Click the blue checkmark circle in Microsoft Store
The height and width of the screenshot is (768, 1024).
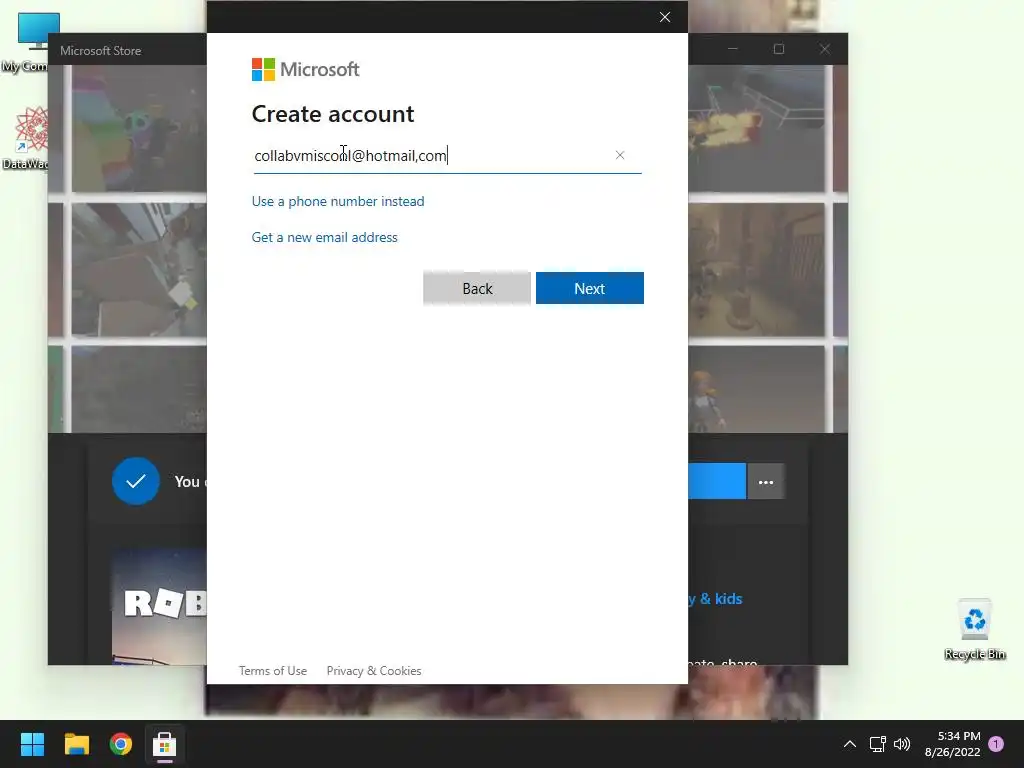pos(136,481)
